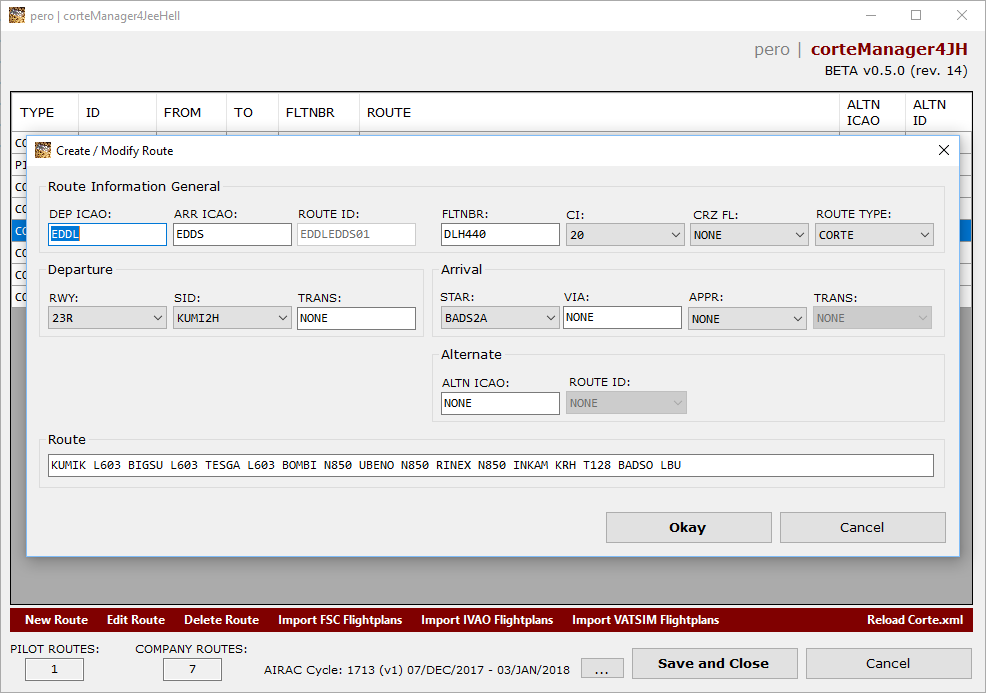Image resolution: width=986 pixels, height=693 pixels.
Task: Click the ALTN ICAO input field
Action: click(x=500, y=404)
